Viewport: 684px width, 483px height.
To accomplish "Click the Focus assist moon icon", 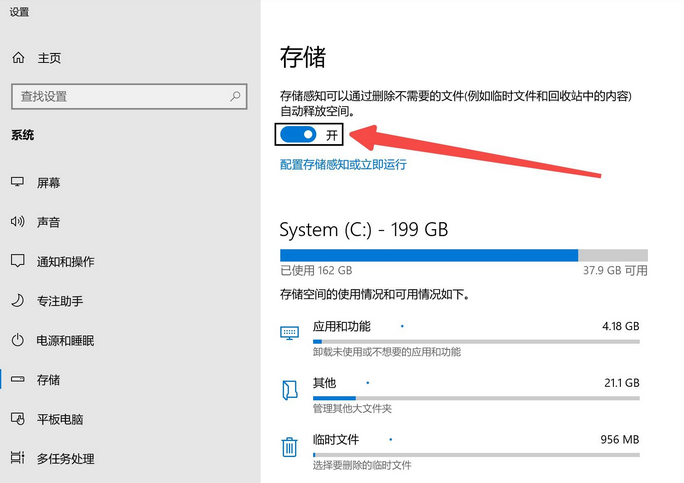I will tap(18, 301).
